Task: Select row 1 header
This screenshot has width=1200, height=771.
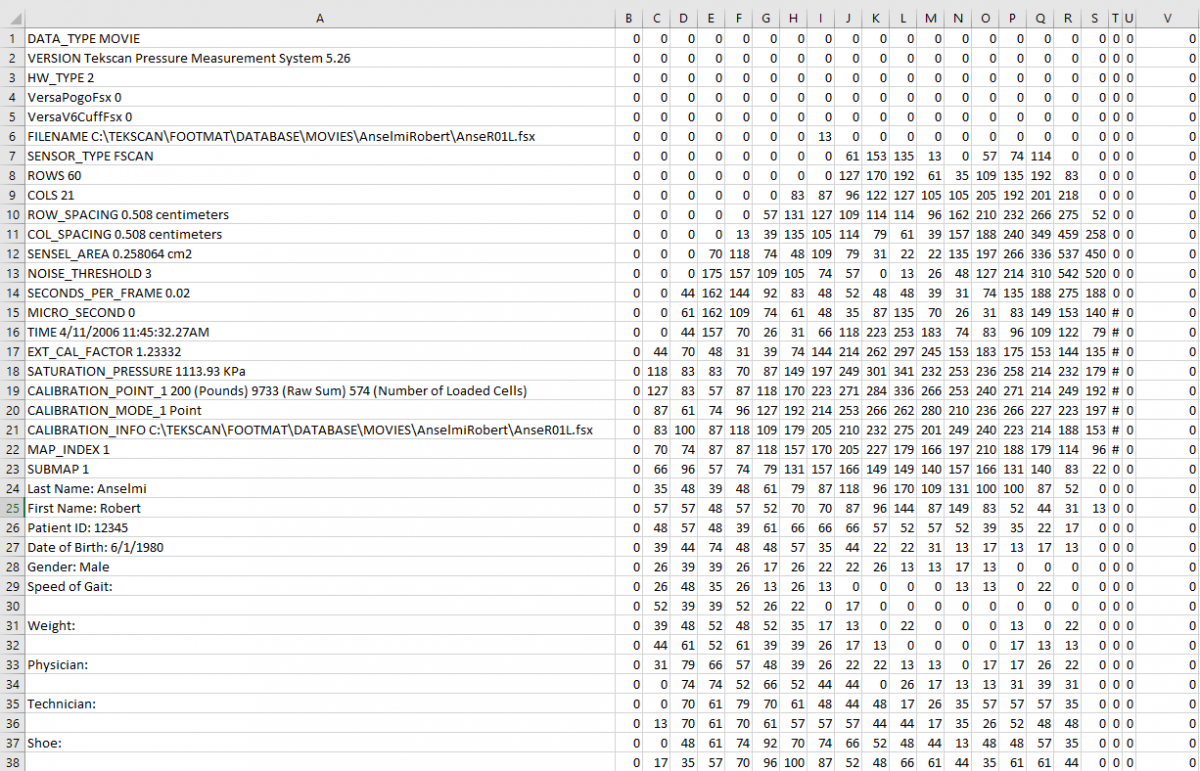Action: click(12, 38)
